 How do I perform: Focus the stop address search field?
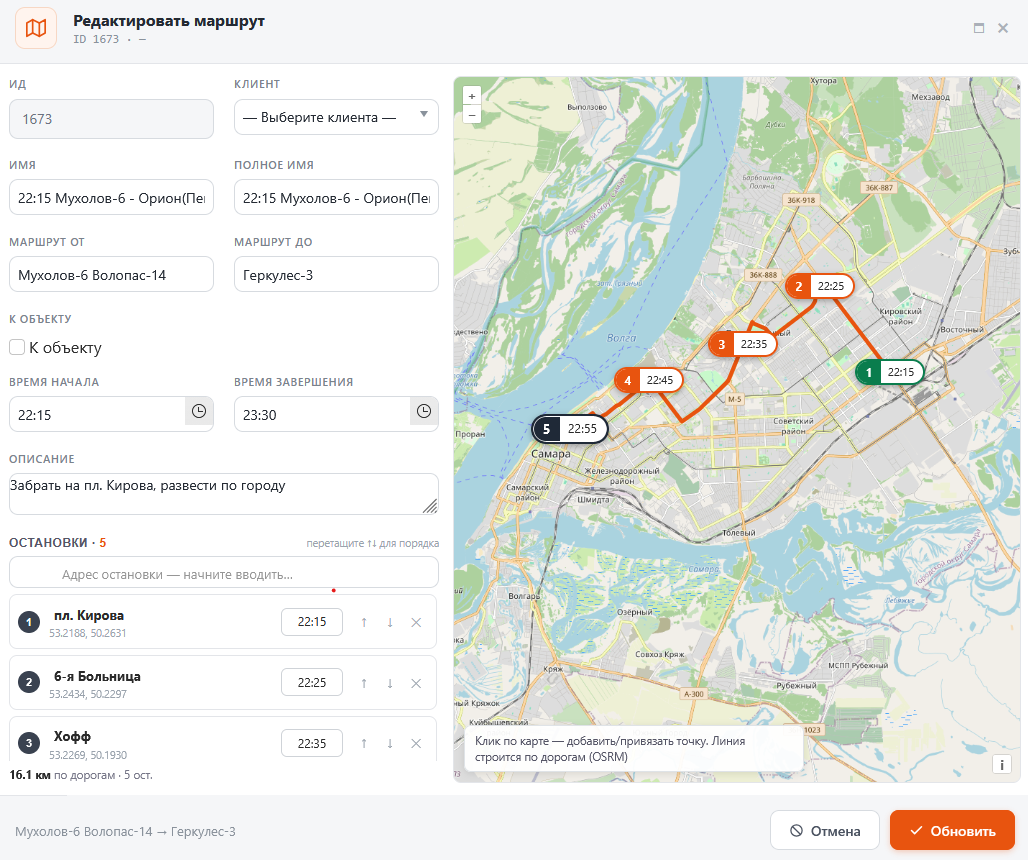pos(224,574)
